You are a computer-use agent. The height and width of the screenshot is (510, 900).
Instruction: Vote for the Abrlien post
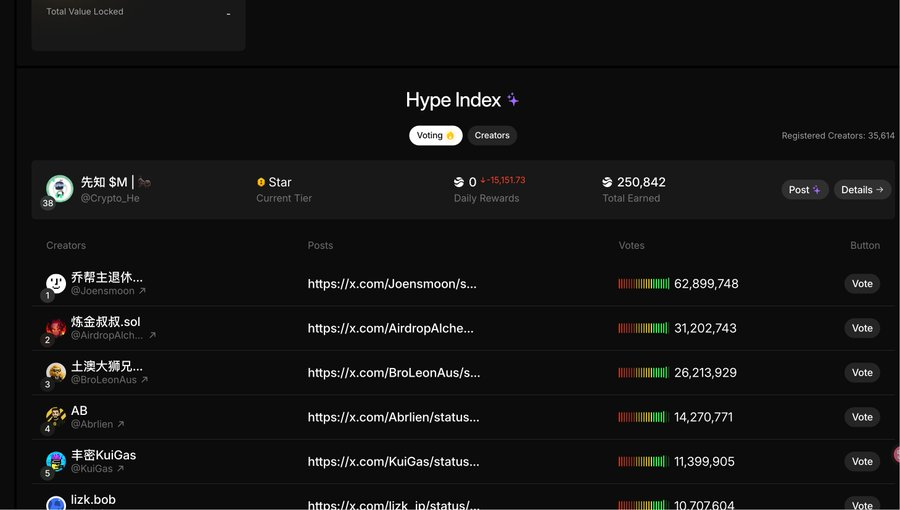coord(862,417)
